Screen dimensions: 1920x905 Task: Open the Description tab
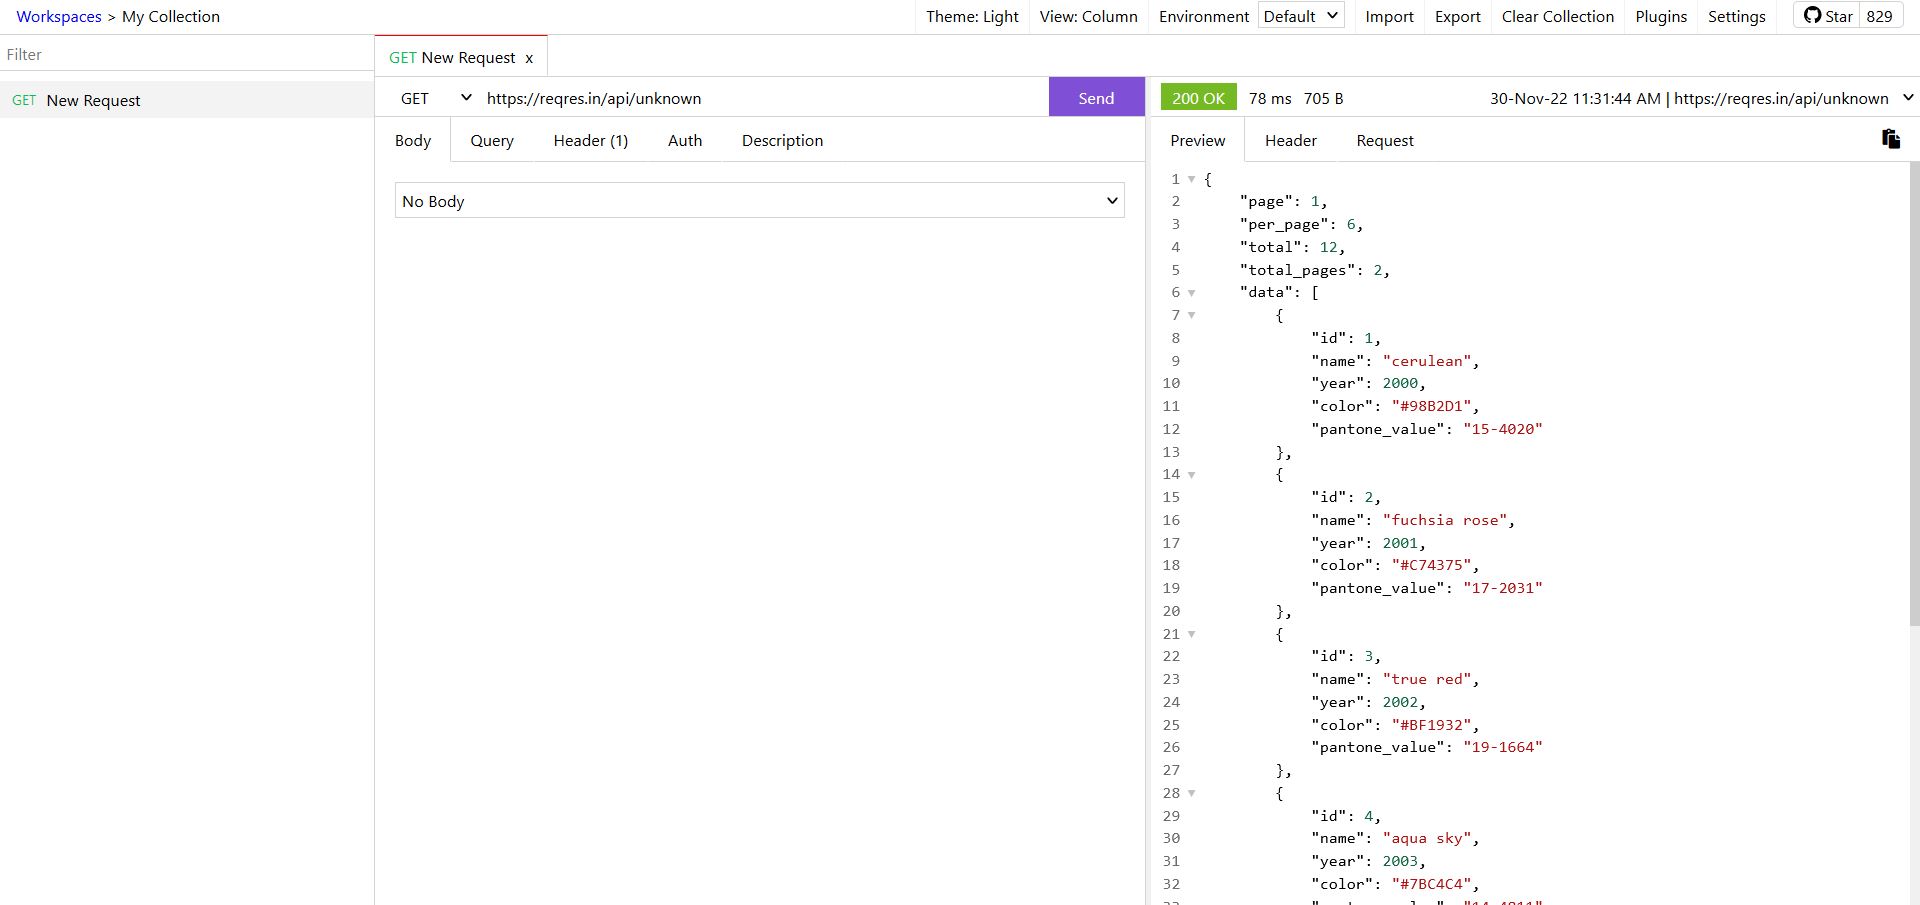[x=782, y=140]
